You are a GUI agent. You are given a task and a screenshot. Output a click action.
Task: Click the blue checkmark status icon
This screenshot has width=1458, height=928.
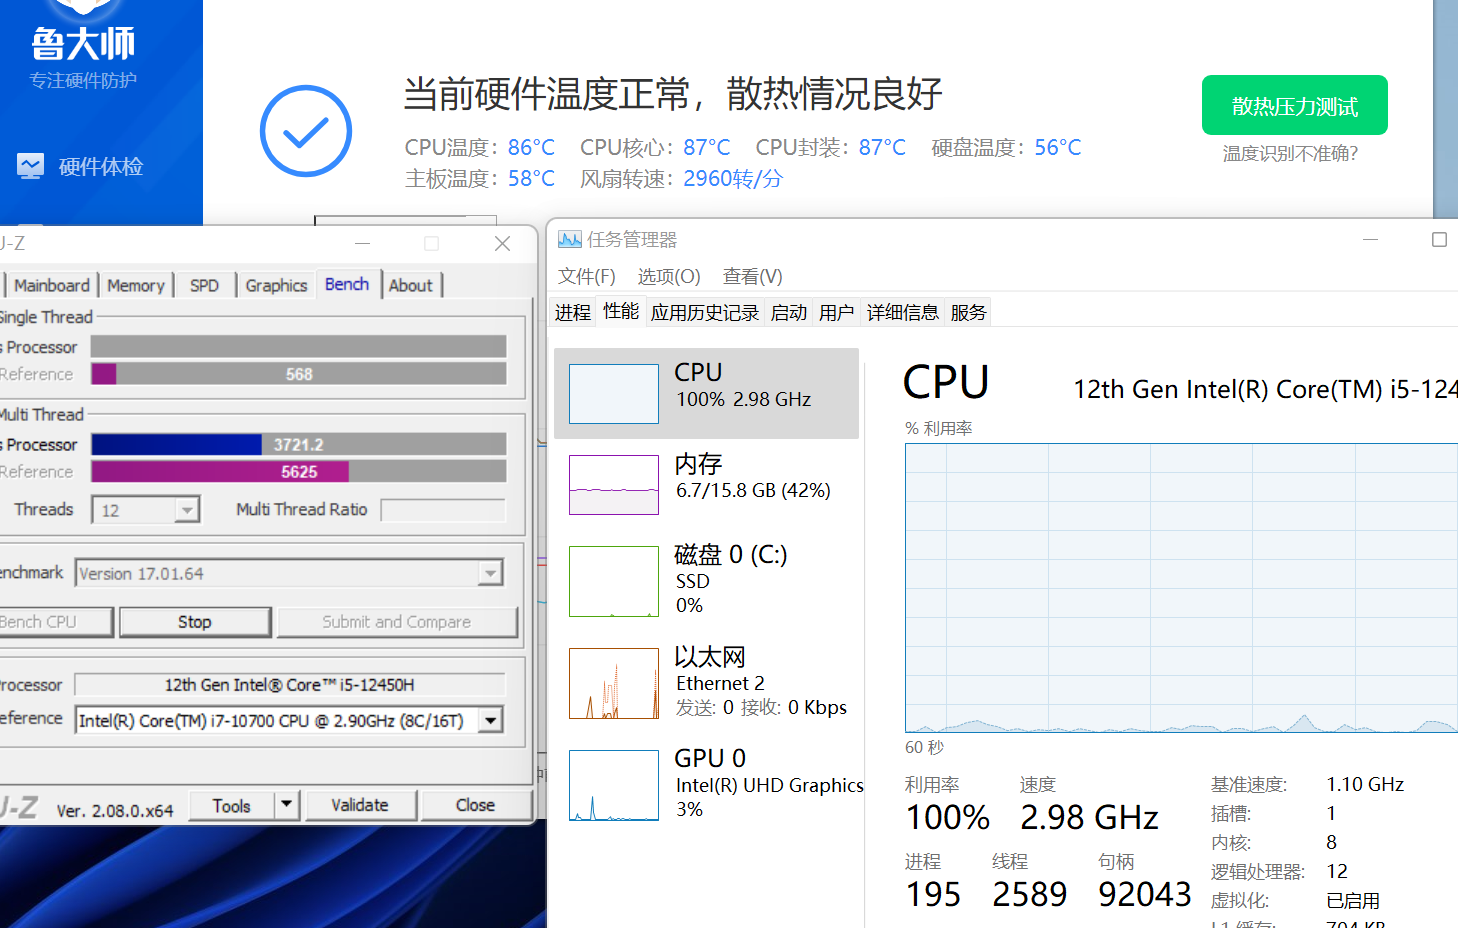306,131
